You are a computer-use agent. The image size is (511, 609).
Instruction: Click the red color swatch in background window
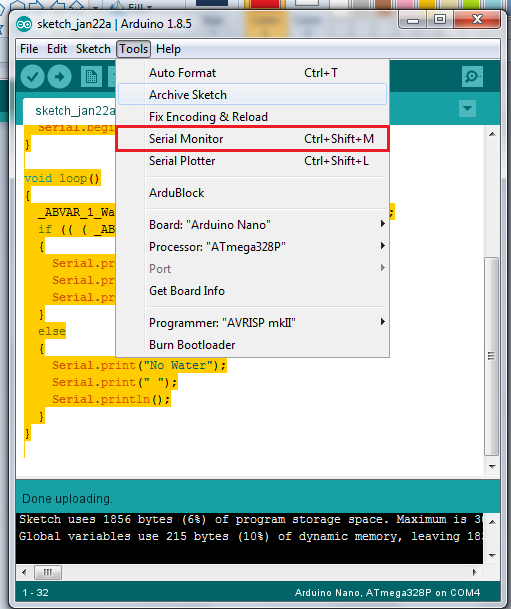point(265,3)
